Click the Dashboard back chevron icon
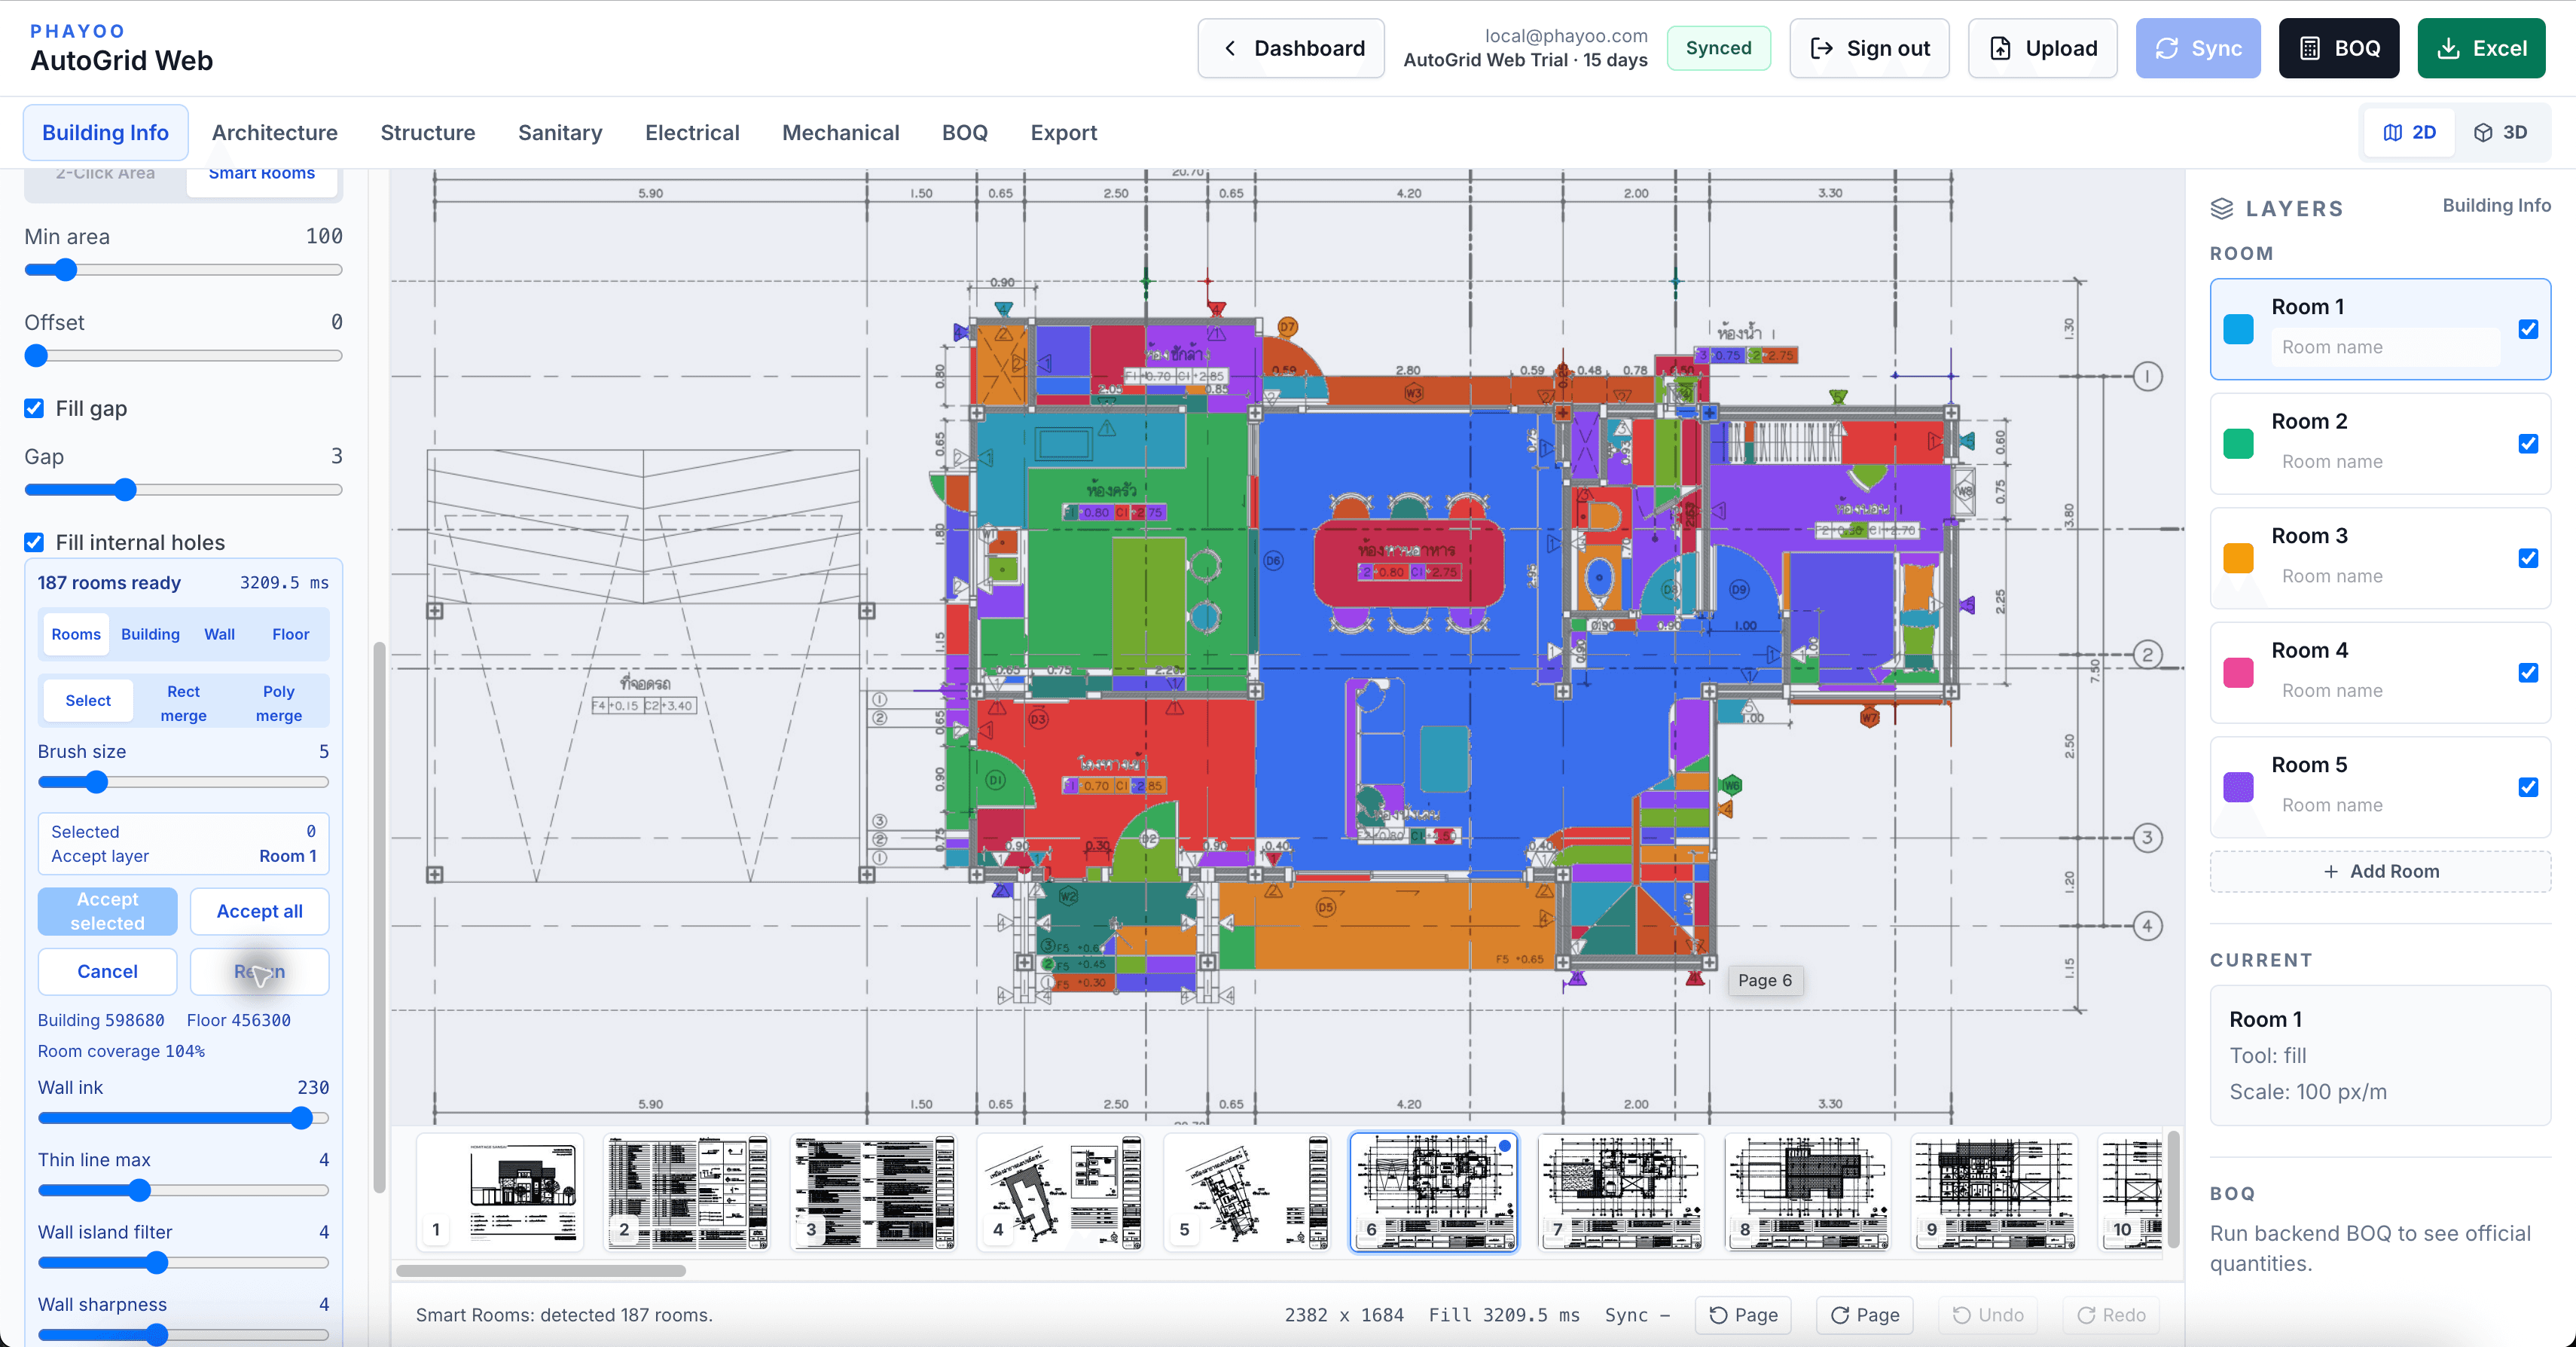The image size is (2576, 1347). coord(1230,48)
